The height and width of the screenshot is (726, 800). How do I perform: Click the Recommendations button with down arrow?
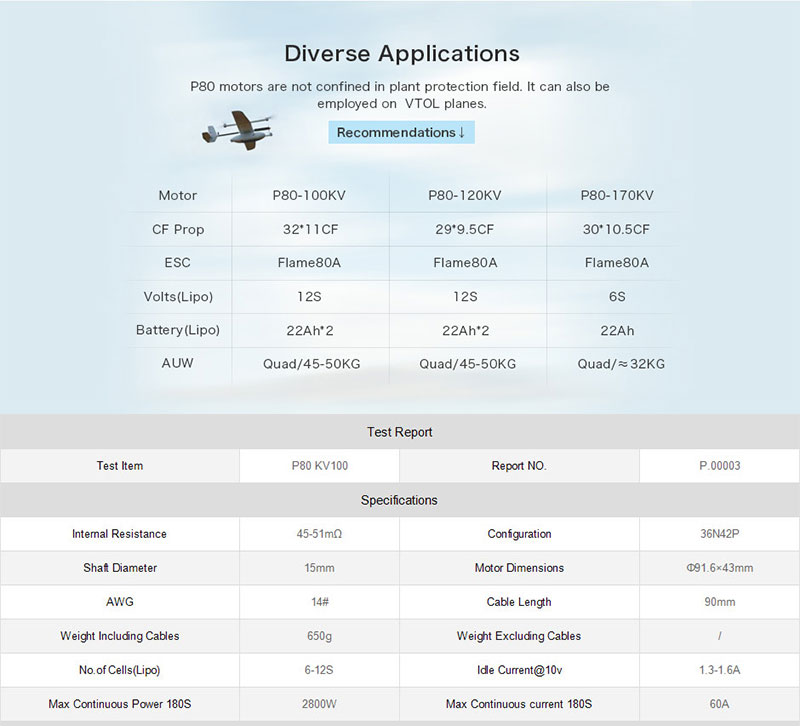coord(402,132)
